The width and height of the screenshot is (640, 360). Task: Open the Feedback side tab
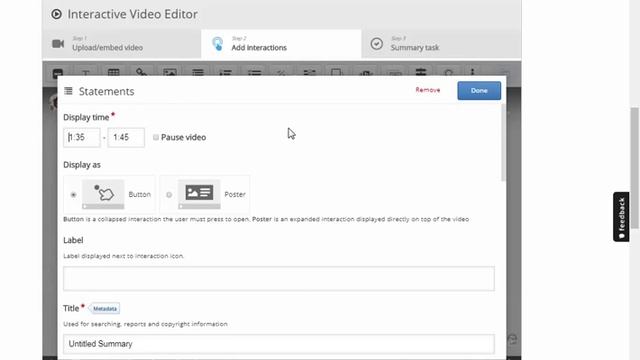click(621, 217)
